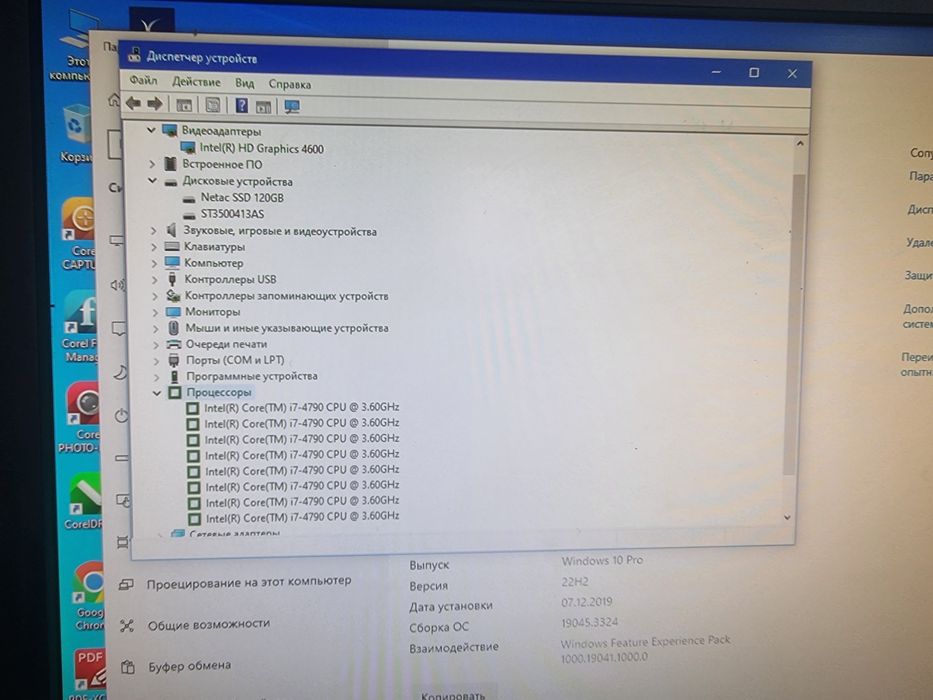
Task: Collapse the Дисковые устройства category chevron
Action: pos(152,180)
